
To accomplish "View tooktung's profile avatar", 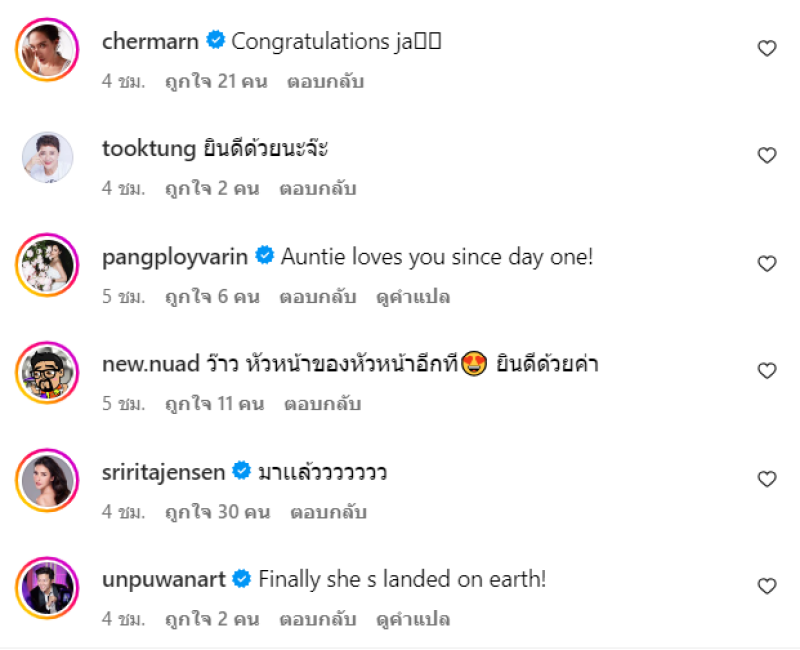I will 47,157.
